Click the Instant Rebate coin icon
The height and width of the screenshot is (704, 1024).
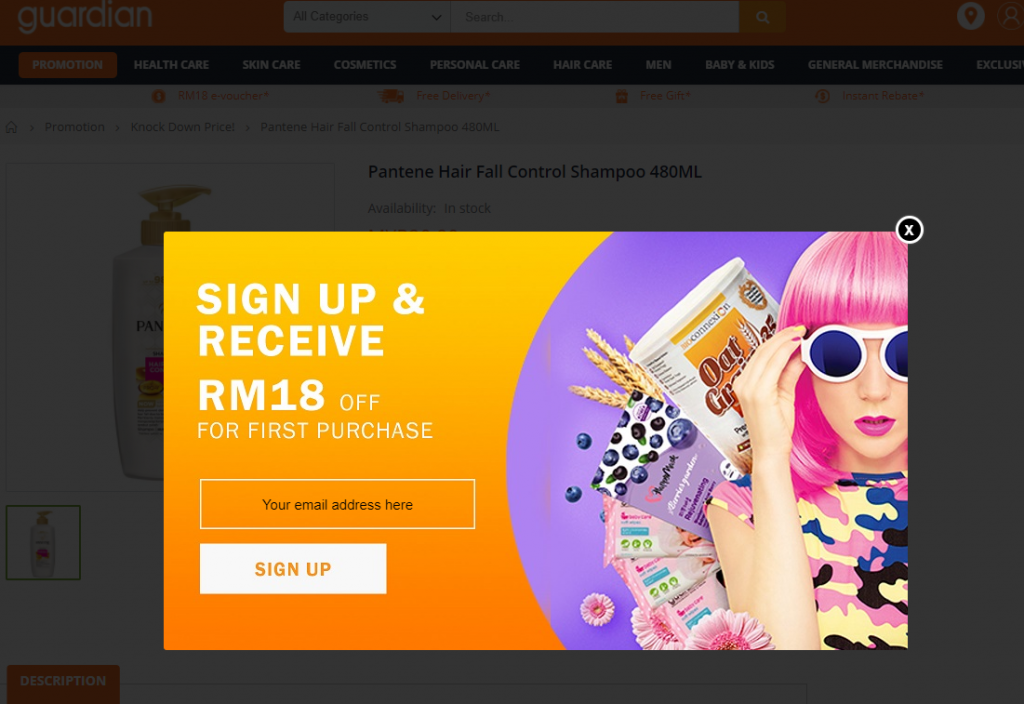tap(822, 96)
